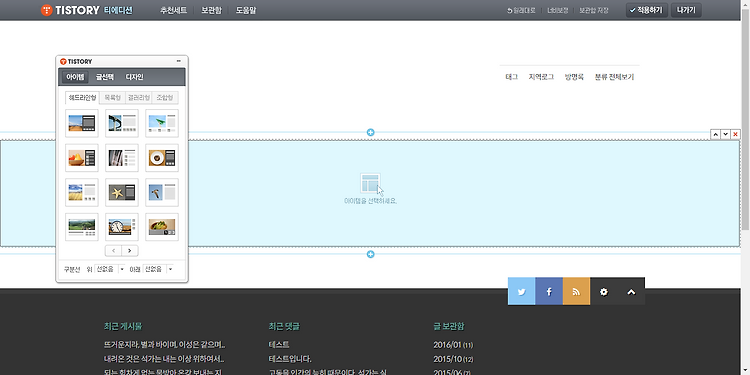
Task: Click the 지역로그 blog menu link
Action: (541, 77)
